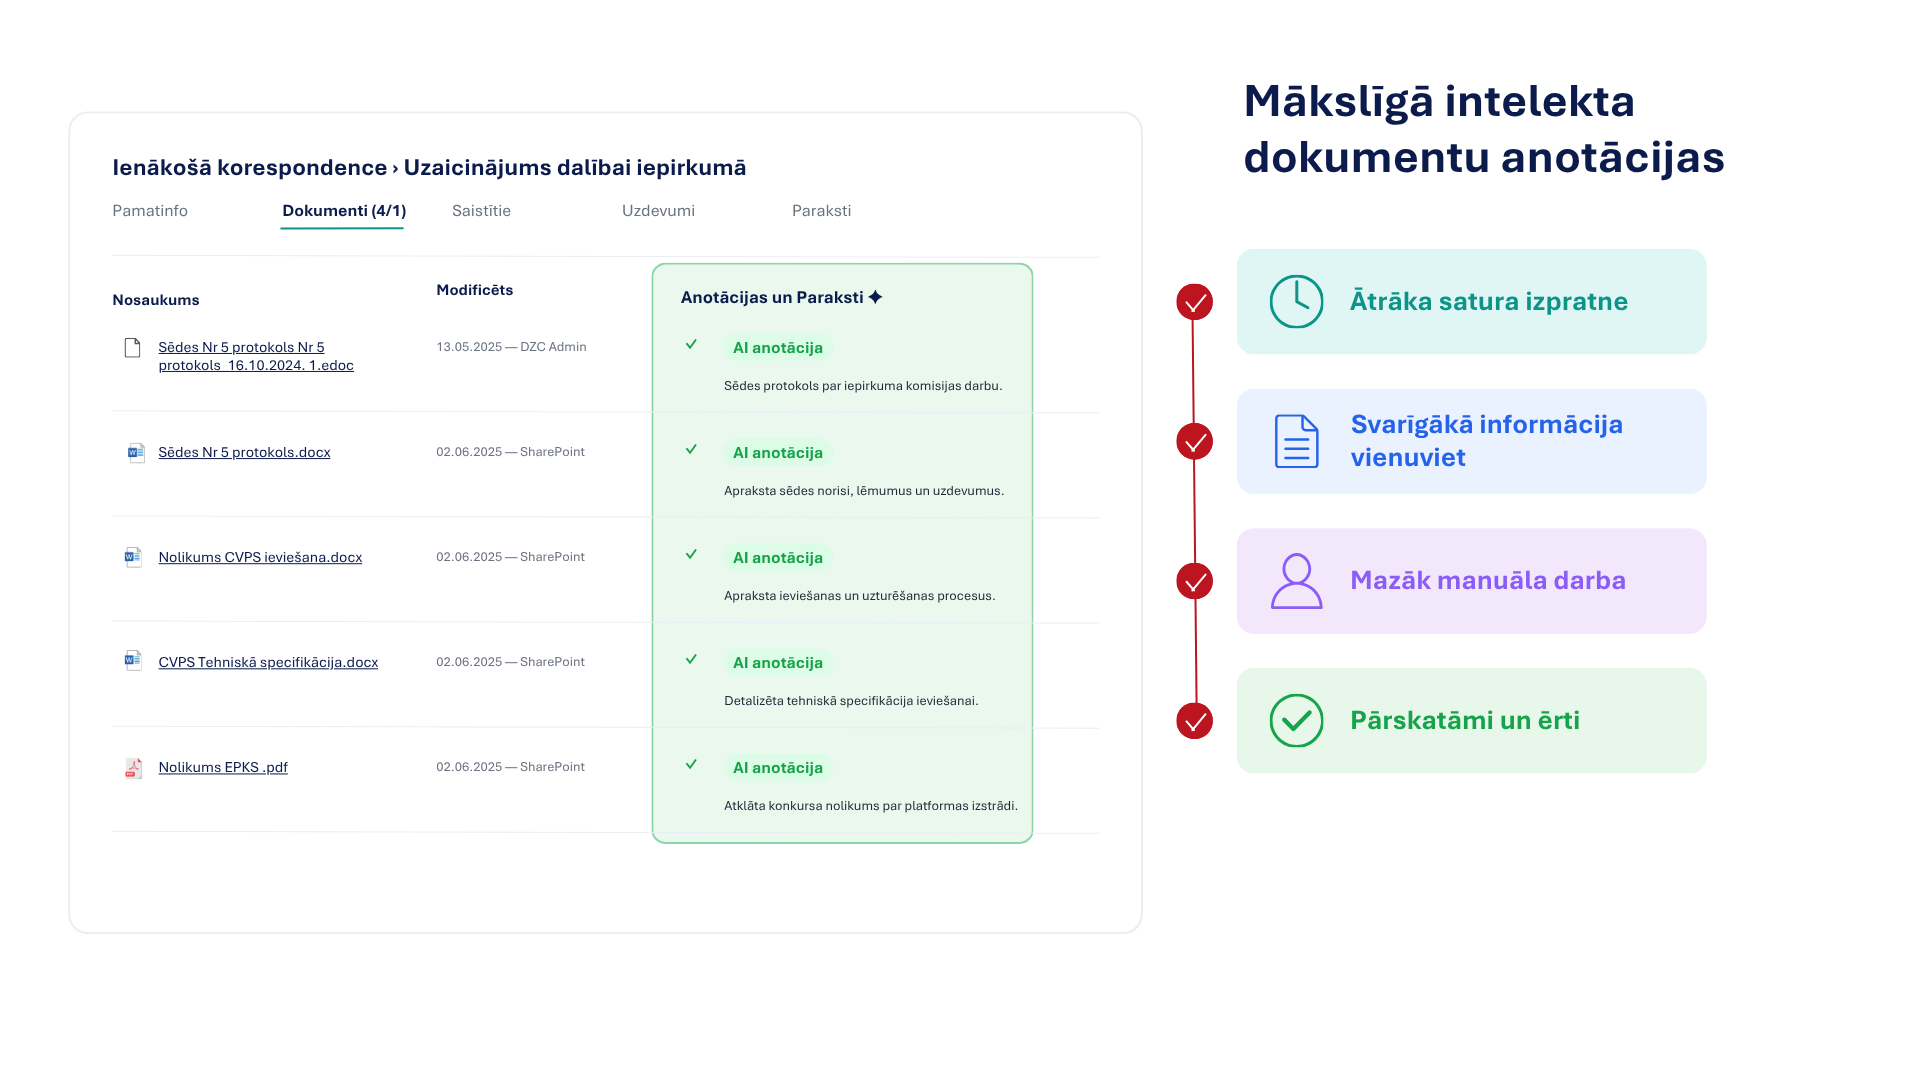Click the person icon in the Mazāk manuāla darba card
Screen dimensions: 1920x1080
1296,581
